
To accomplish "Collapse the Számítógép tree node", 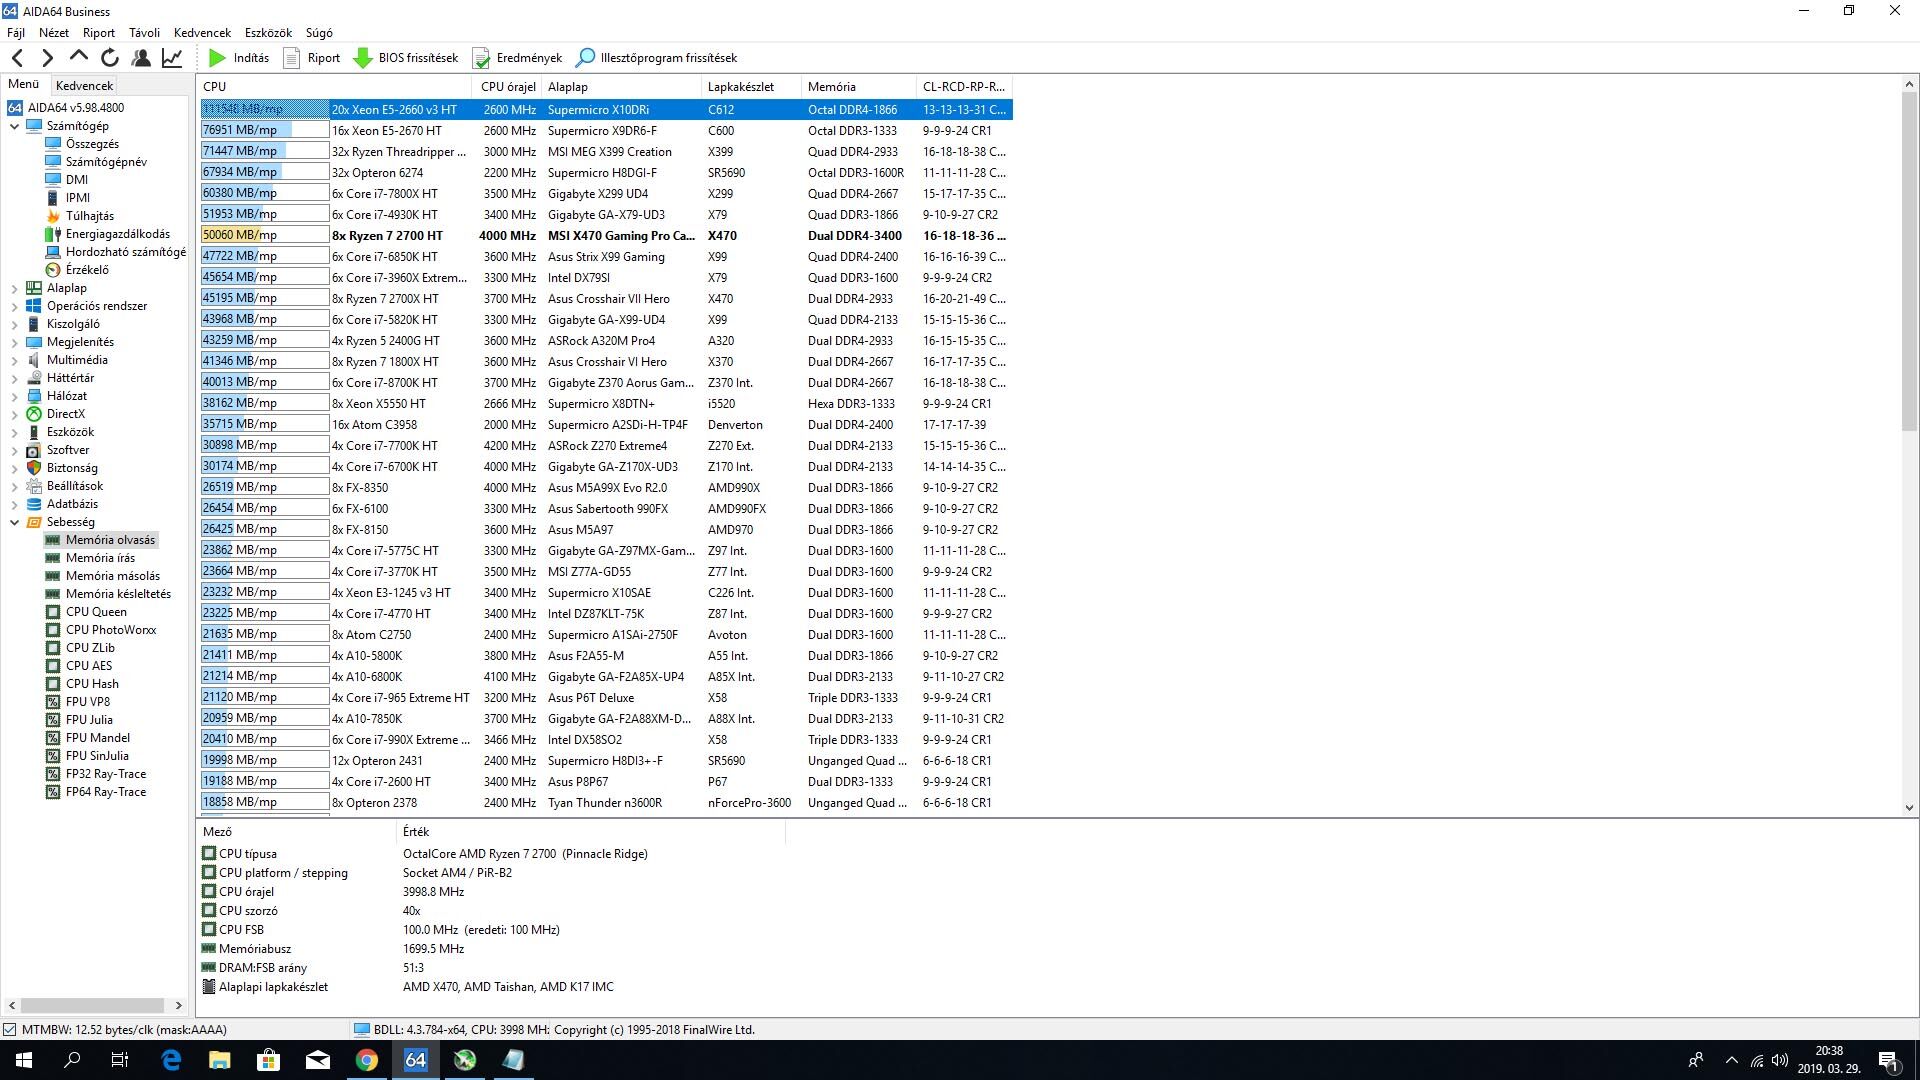I will pyautogui.click(x=14, y=126).
